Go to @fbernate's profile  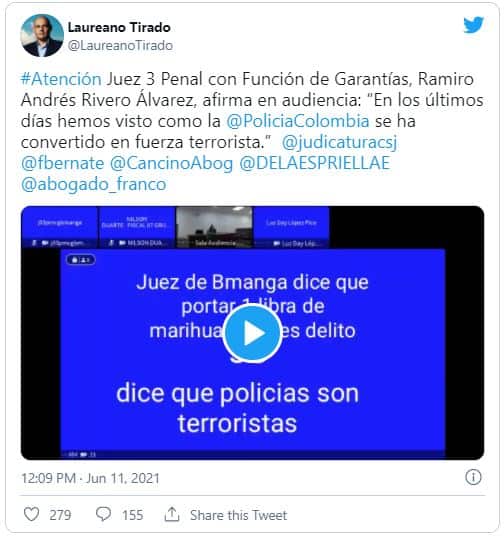pyautogui.click(x=62, y=163)
